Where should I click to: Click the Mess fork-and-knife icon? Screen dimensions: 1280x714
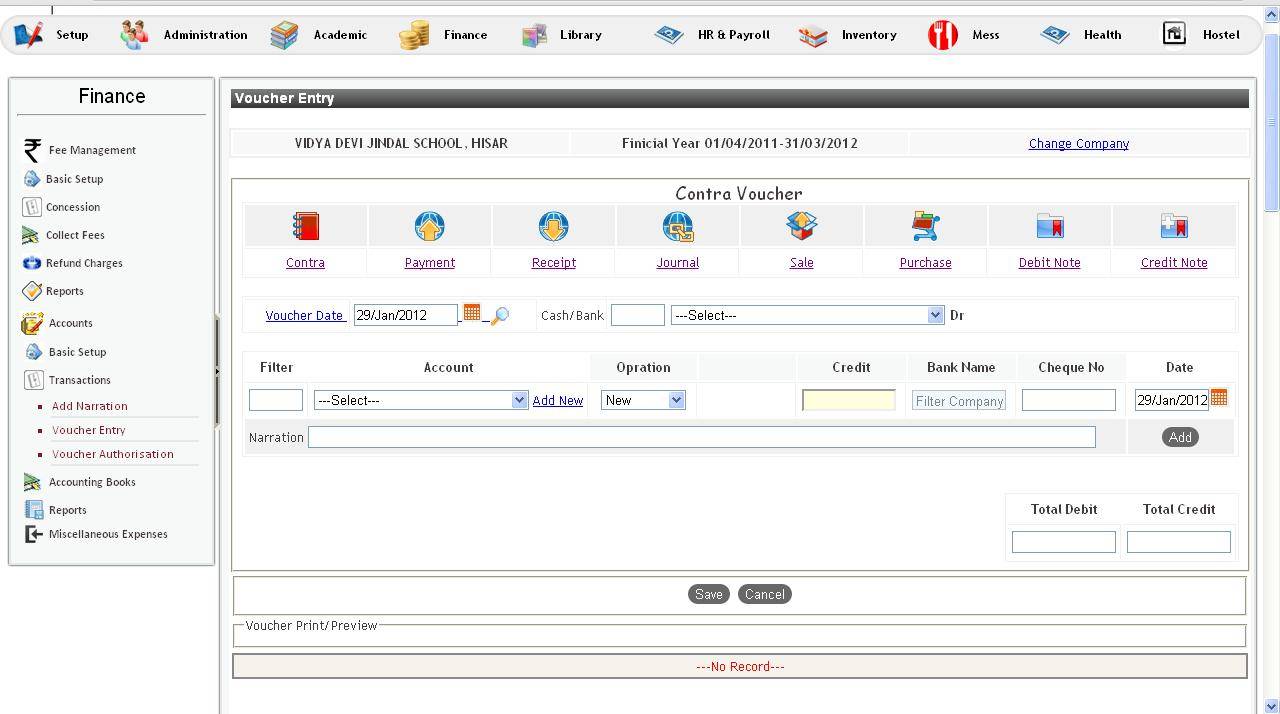(943, 35)
